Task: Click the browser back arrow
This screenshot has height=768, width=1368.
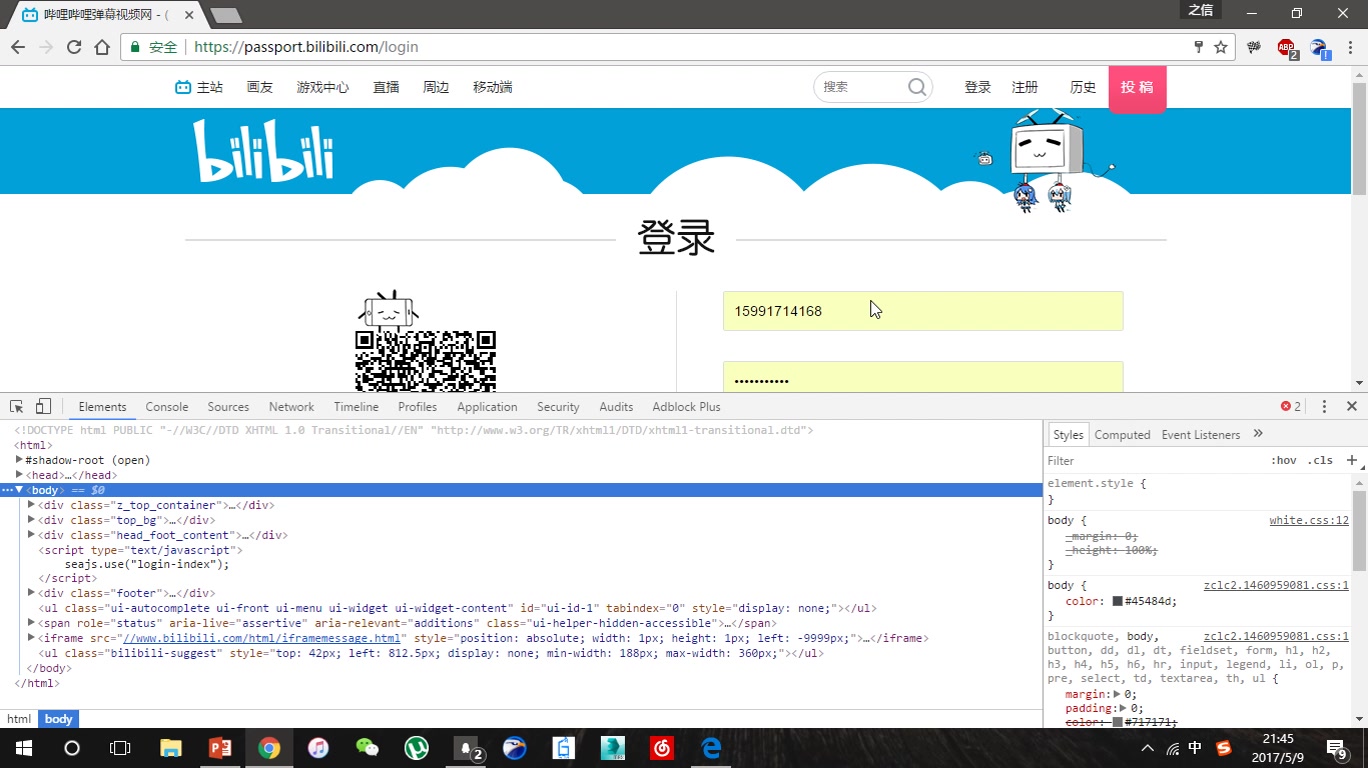Action: point(17,47)
